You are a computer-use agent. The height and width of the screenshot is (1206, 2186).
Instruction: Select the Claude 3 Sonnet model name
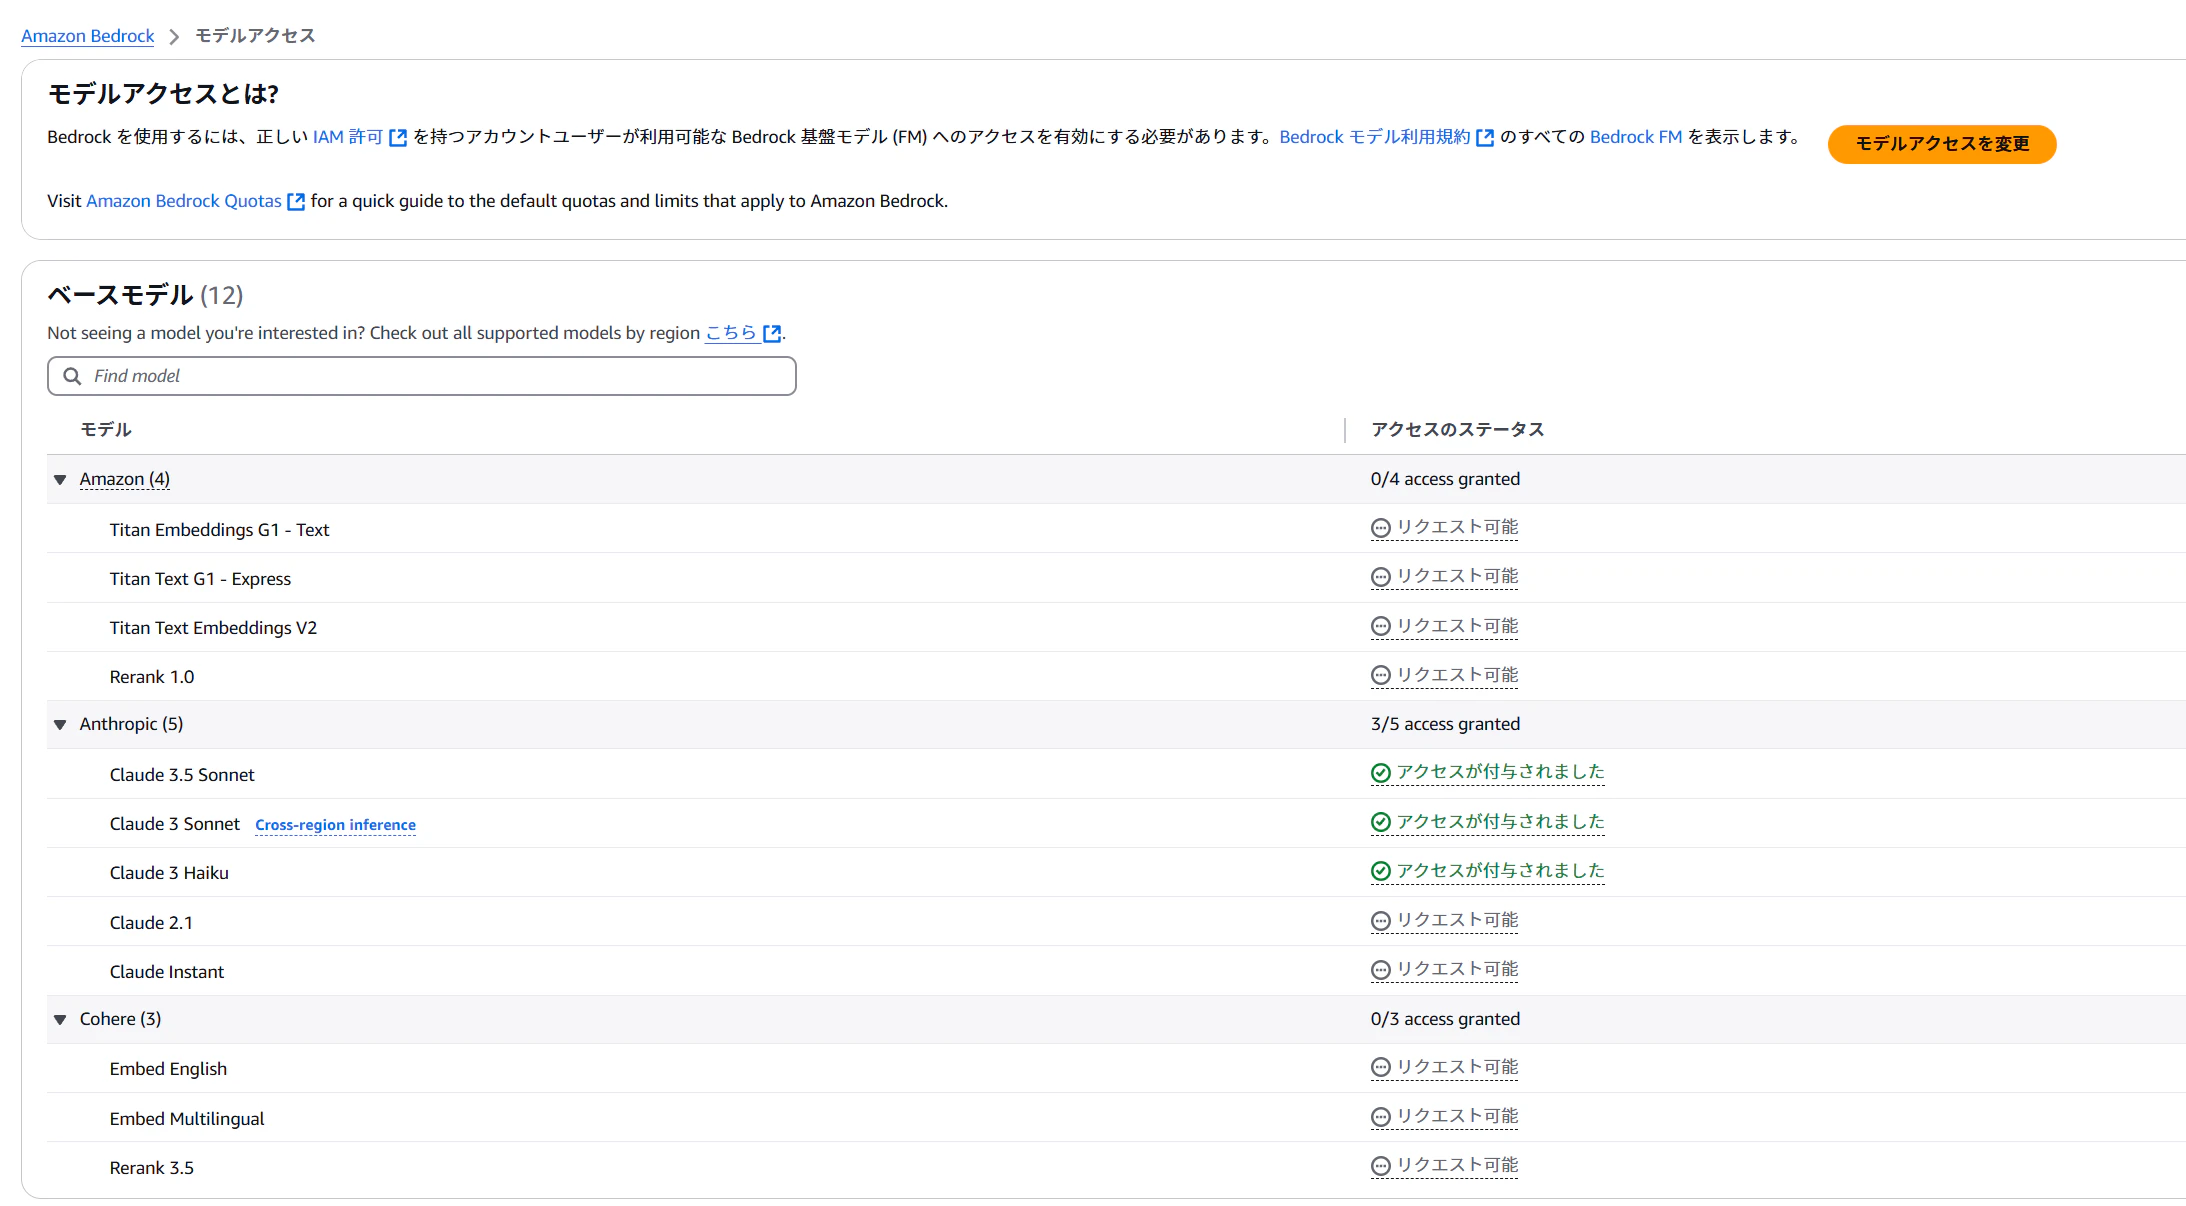pos(175,824)
